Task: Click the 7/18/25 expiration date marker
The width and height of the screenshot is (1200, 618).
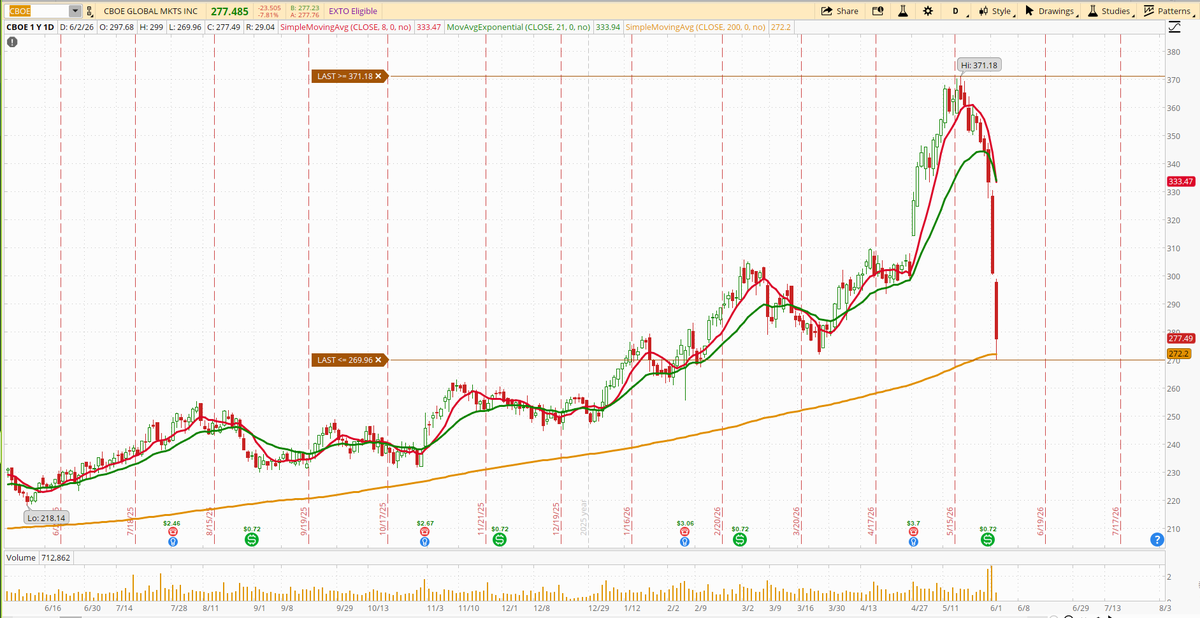Action: pyautogui.click(x=131, y=523)
